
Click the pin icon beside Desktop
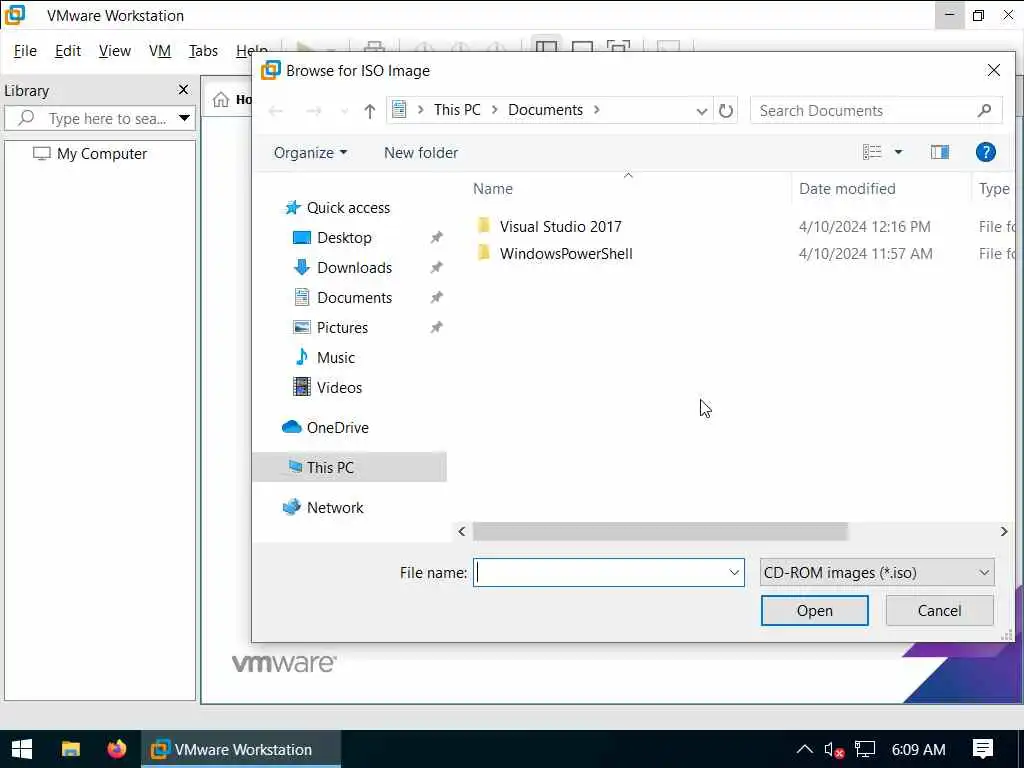click(436, 238)
